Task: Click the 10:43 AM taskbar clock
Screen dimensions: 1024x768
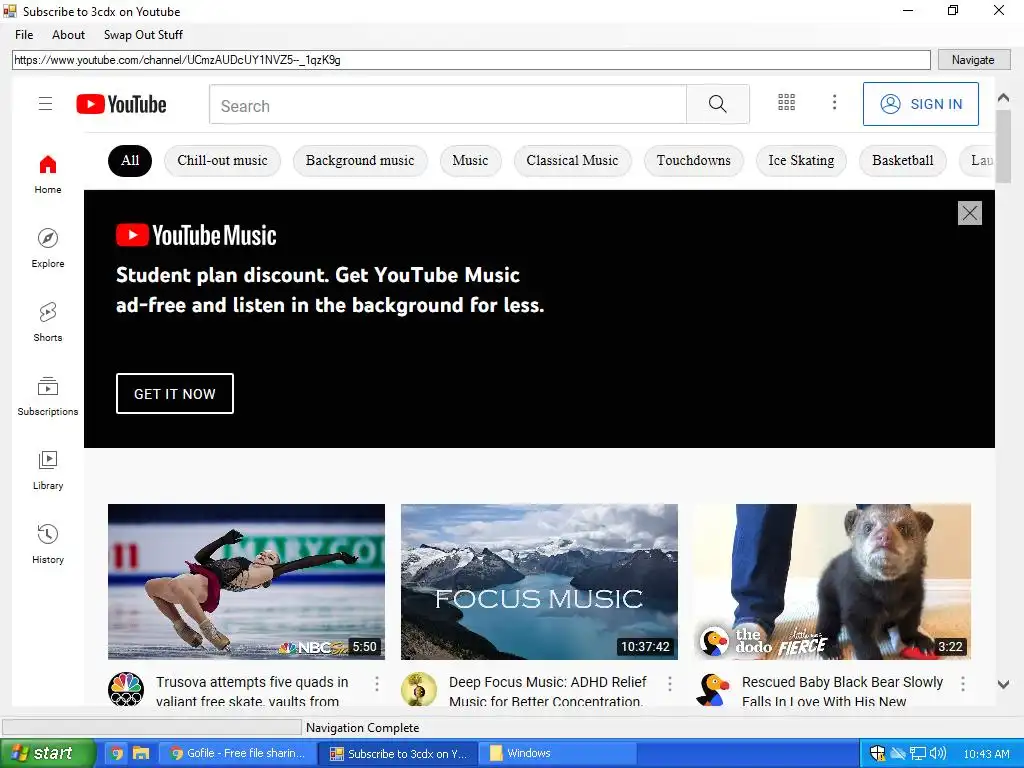Action: 986,754
